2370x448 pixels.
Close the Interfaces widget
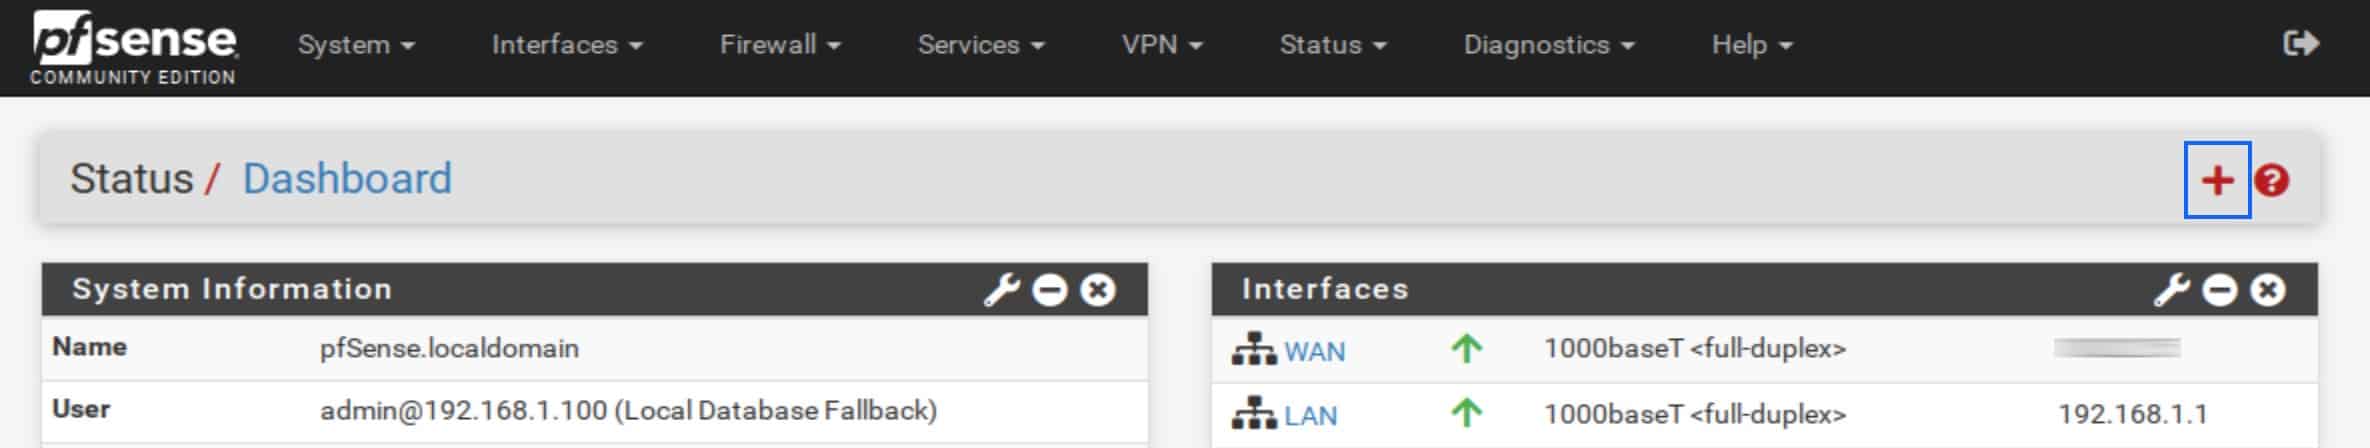pyautogui.click(x=2268, y=290)
